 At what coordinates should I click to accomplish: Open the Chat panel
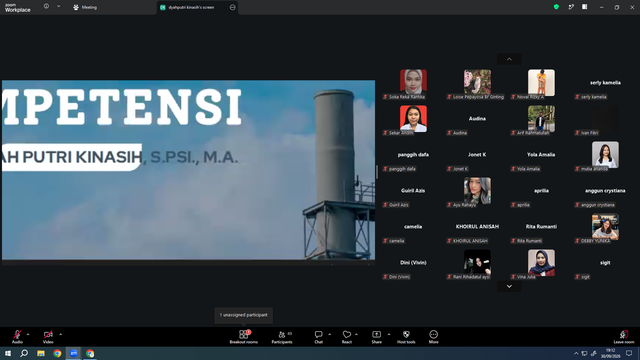(318, 337)
